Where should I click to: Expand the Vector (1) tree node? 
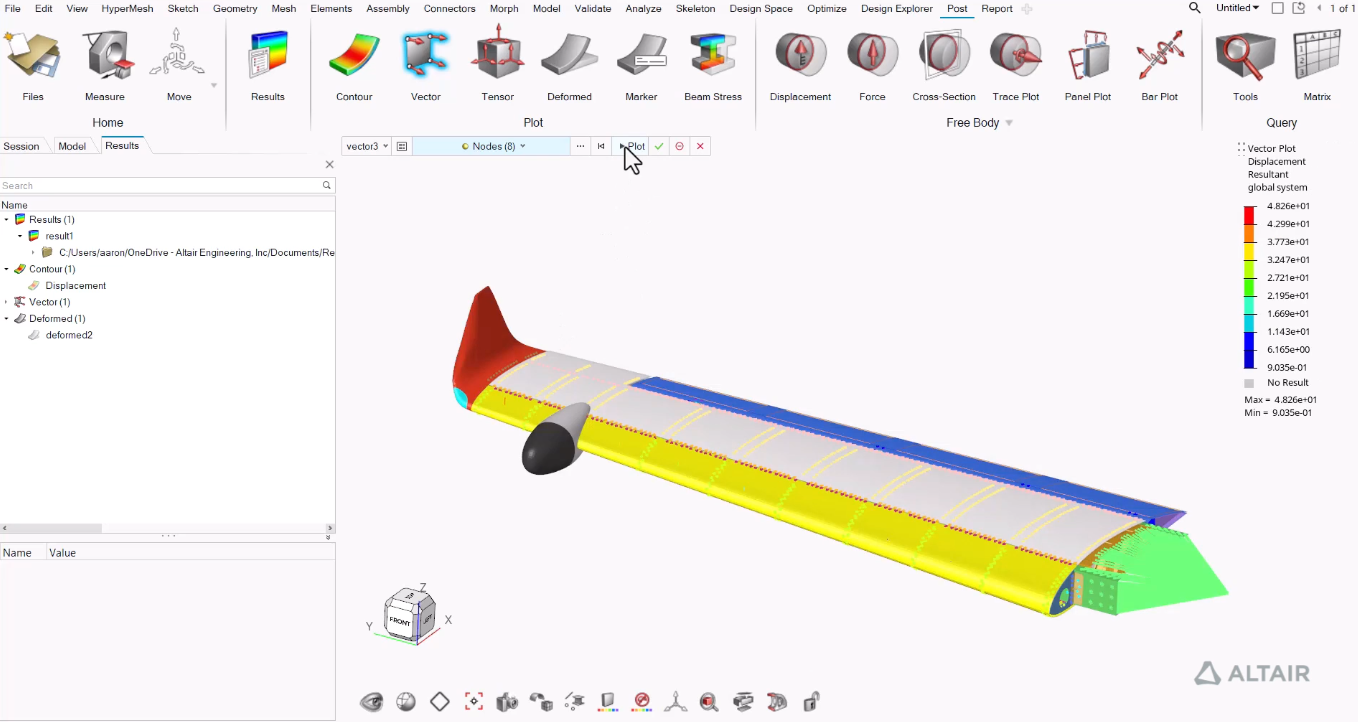(7, 302)
